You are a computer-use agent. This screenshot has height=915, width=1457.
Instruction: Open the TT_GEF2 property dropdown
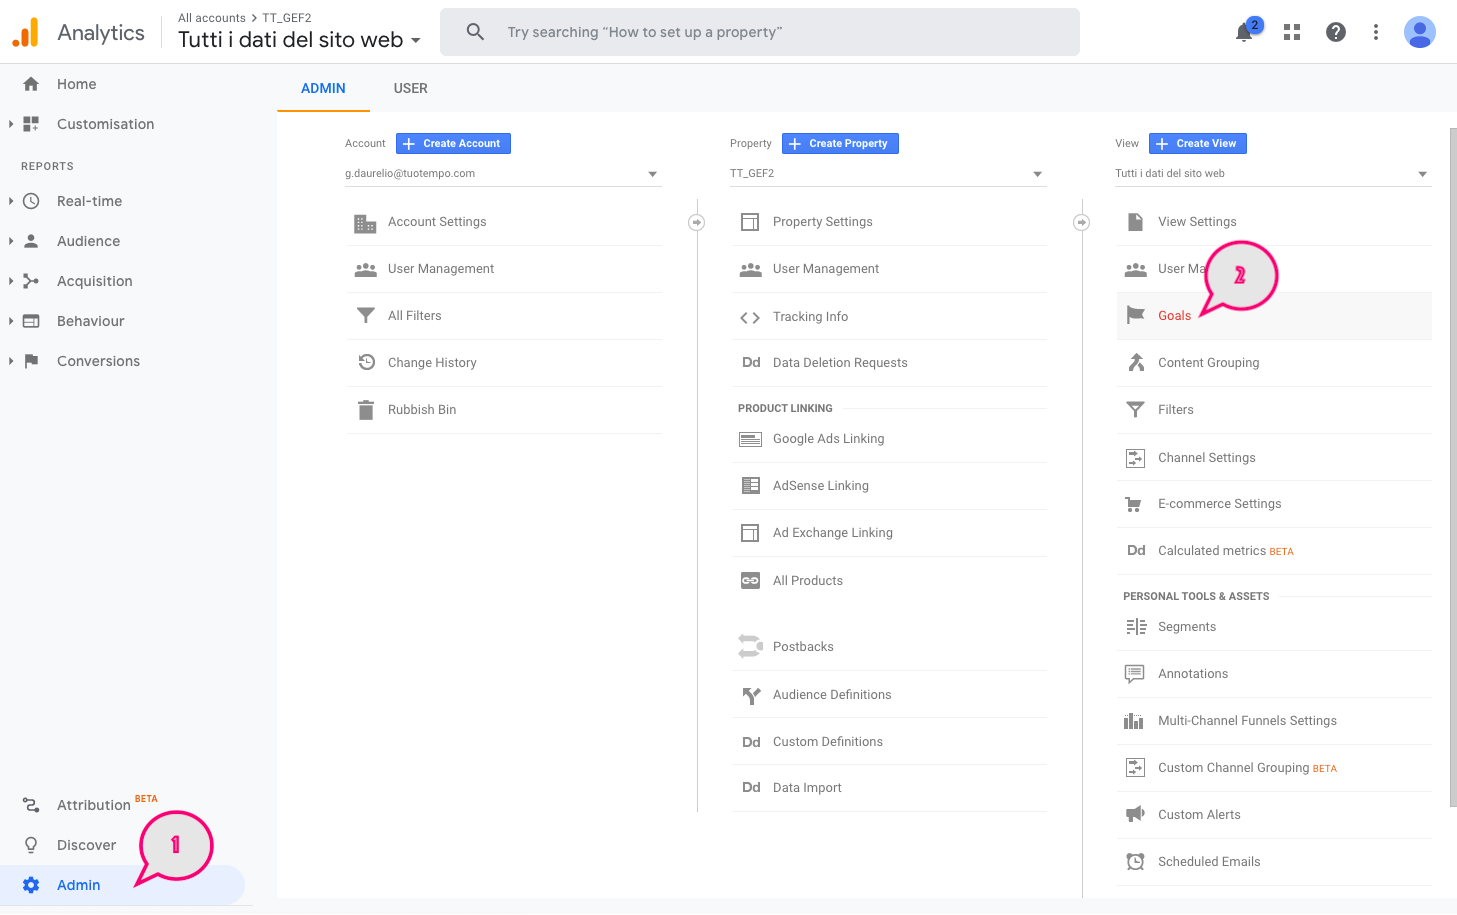[888, 174]
